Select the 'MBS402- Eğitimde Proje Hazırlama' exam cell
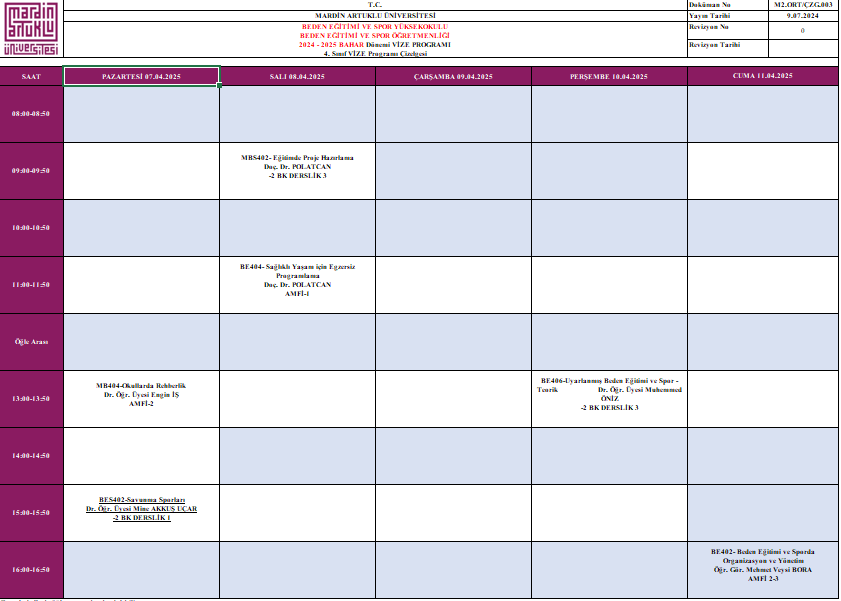 [297, 170]
